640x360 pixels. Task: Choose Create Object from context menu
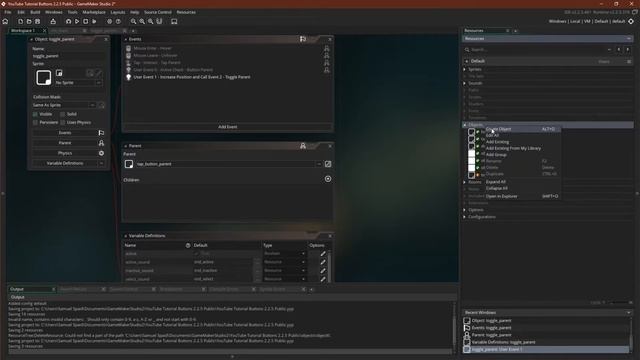pyautogui.click(x=522, y=129)
